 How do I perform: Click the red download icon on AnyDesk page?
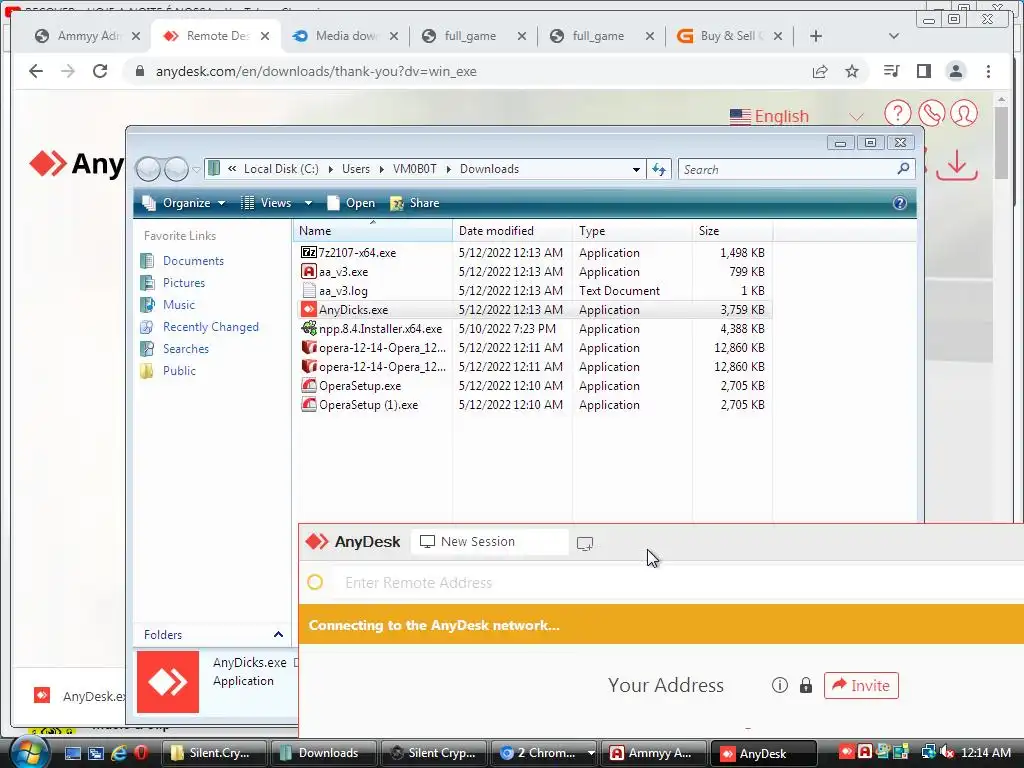(x=957, y=165)
